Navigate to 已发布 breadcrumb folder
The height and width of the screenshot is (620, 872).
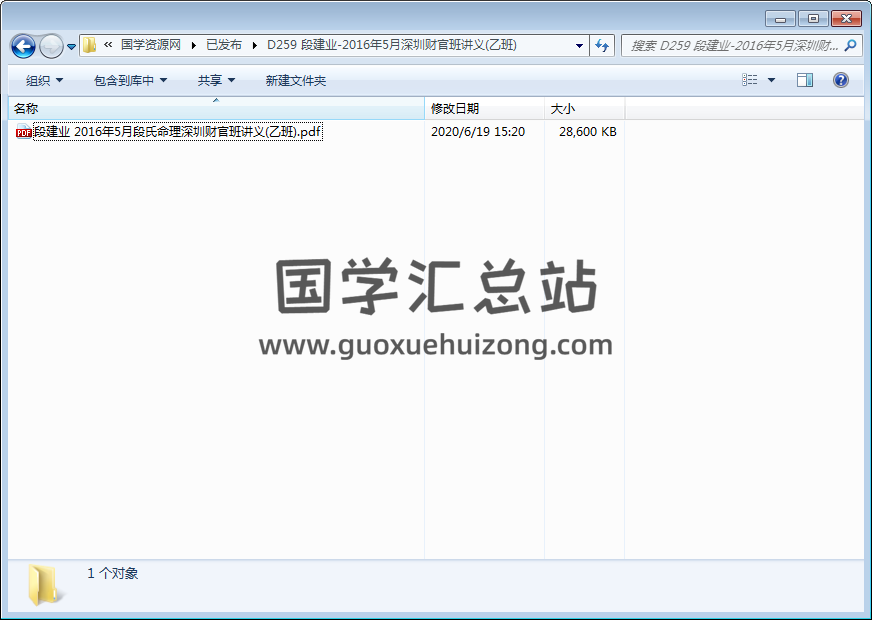(223, 45)
